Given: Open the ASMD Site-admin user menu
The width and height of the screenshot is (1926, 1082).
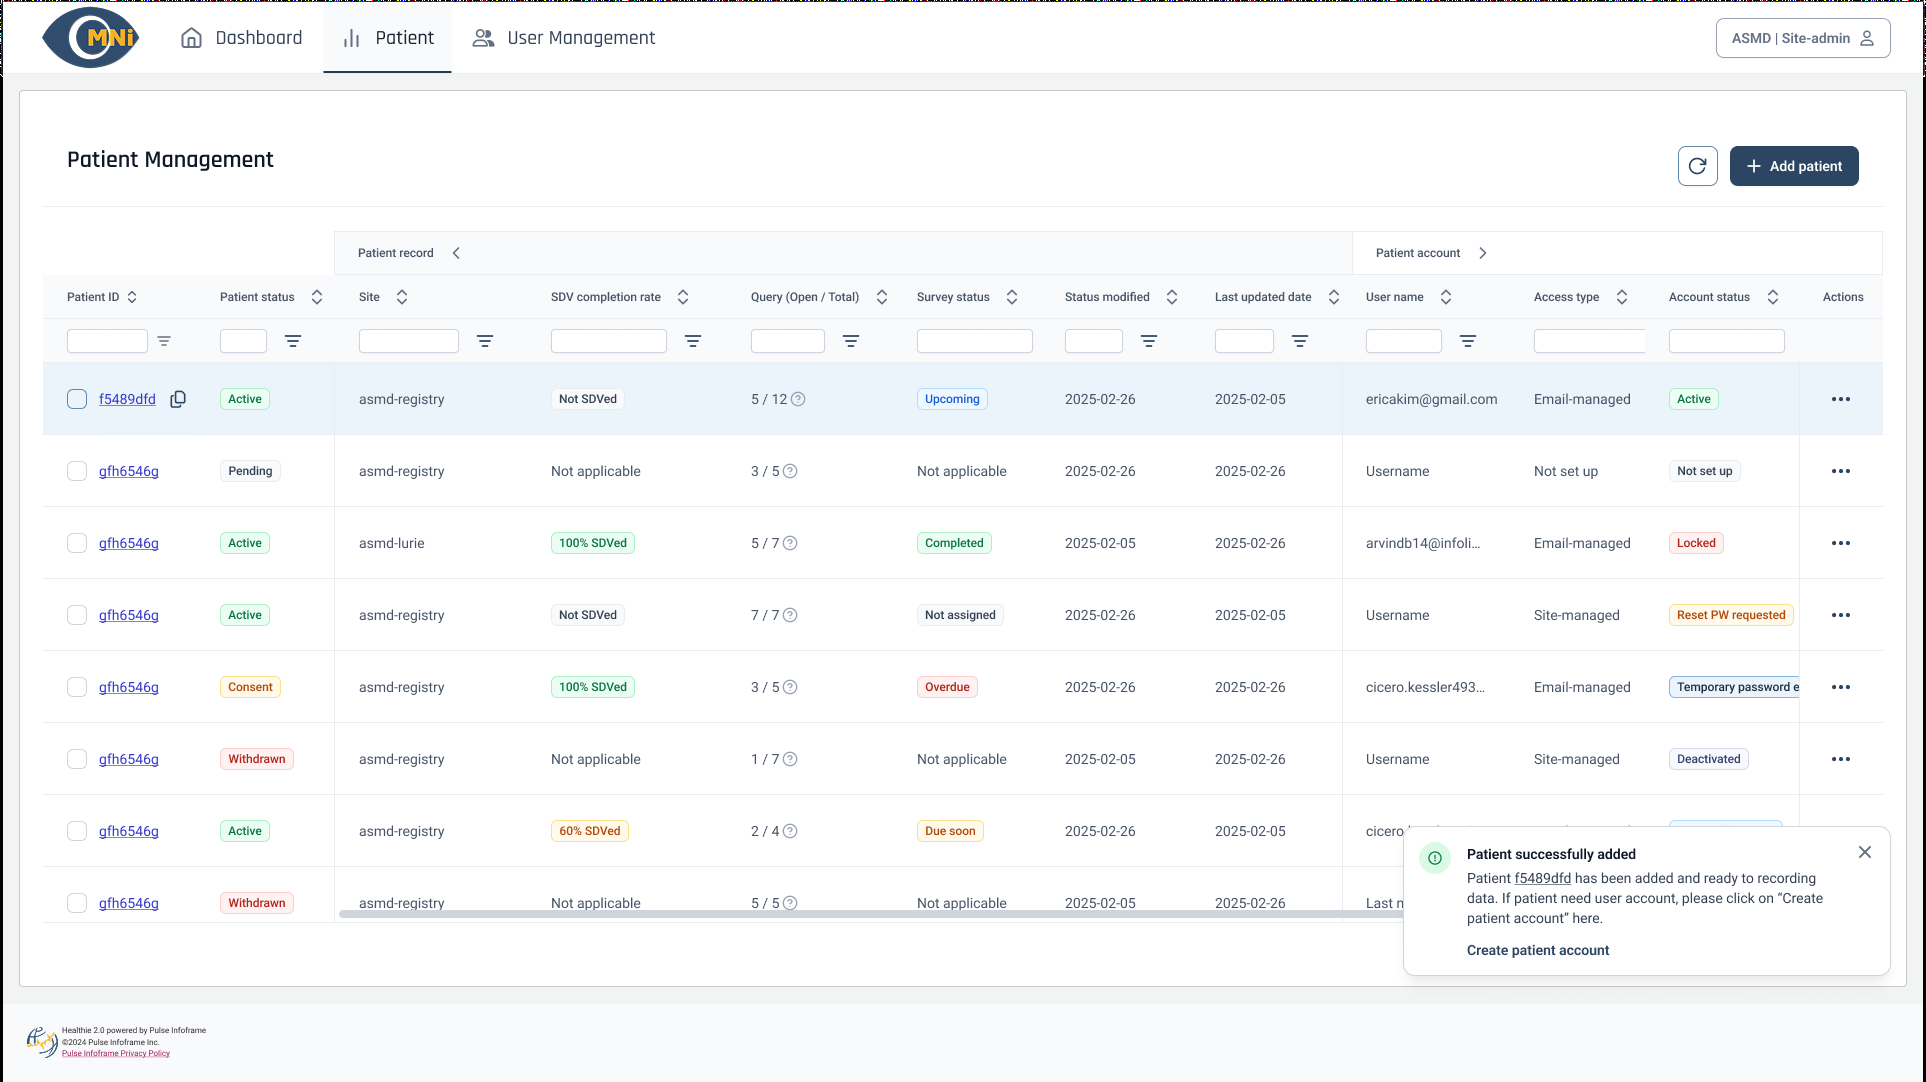Looking at the screenshot, I should 1803,38.
